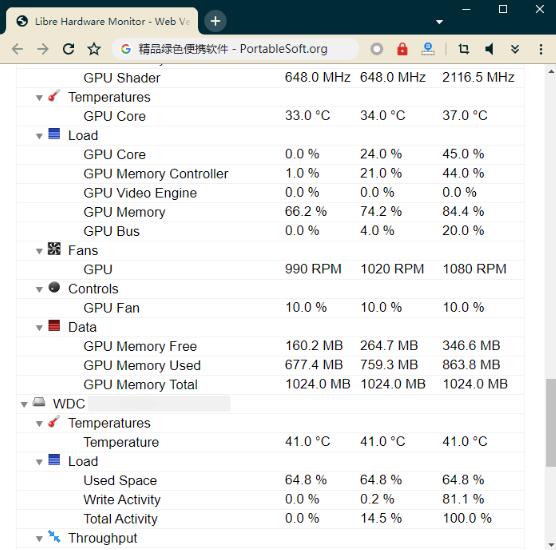
Task: Click the GPU Temperatures thermometer icon
Action: (54, 96)
